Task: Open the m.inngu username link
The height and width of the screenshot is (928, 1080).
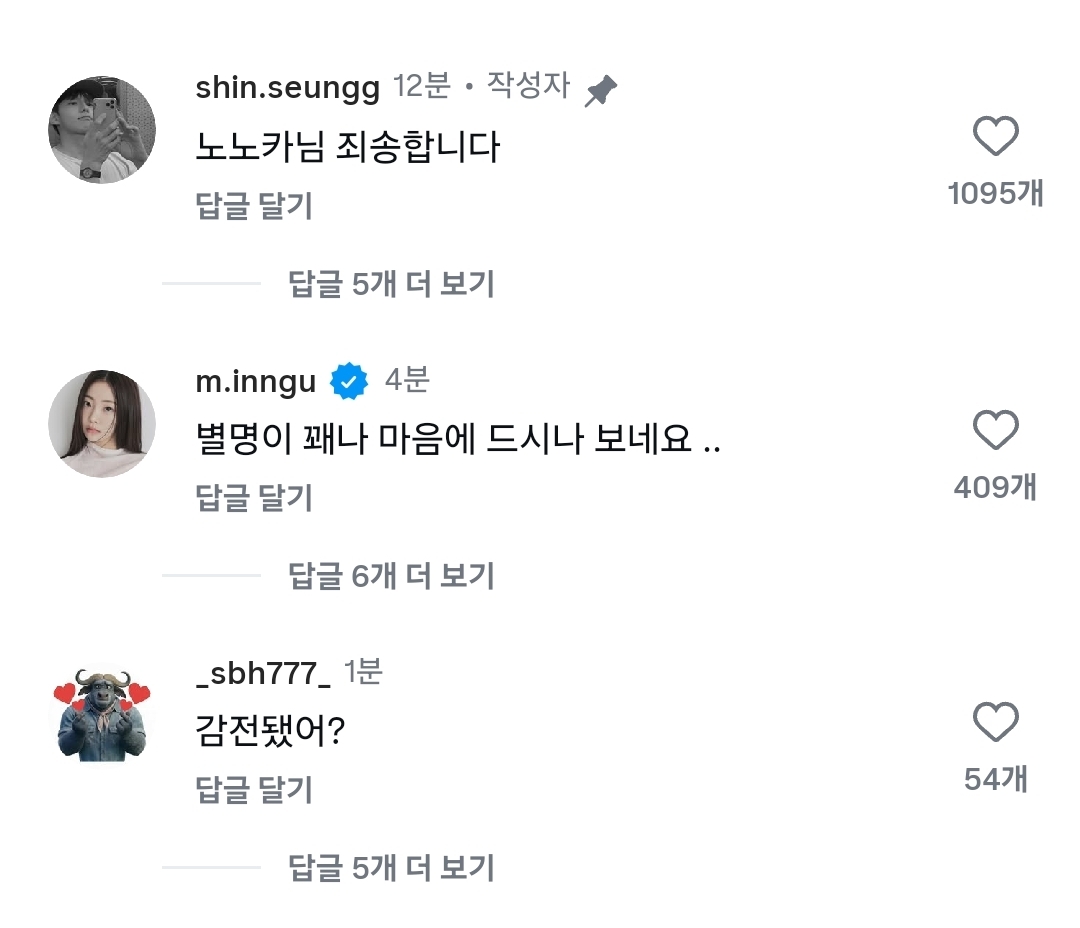Action: [256, 381]
